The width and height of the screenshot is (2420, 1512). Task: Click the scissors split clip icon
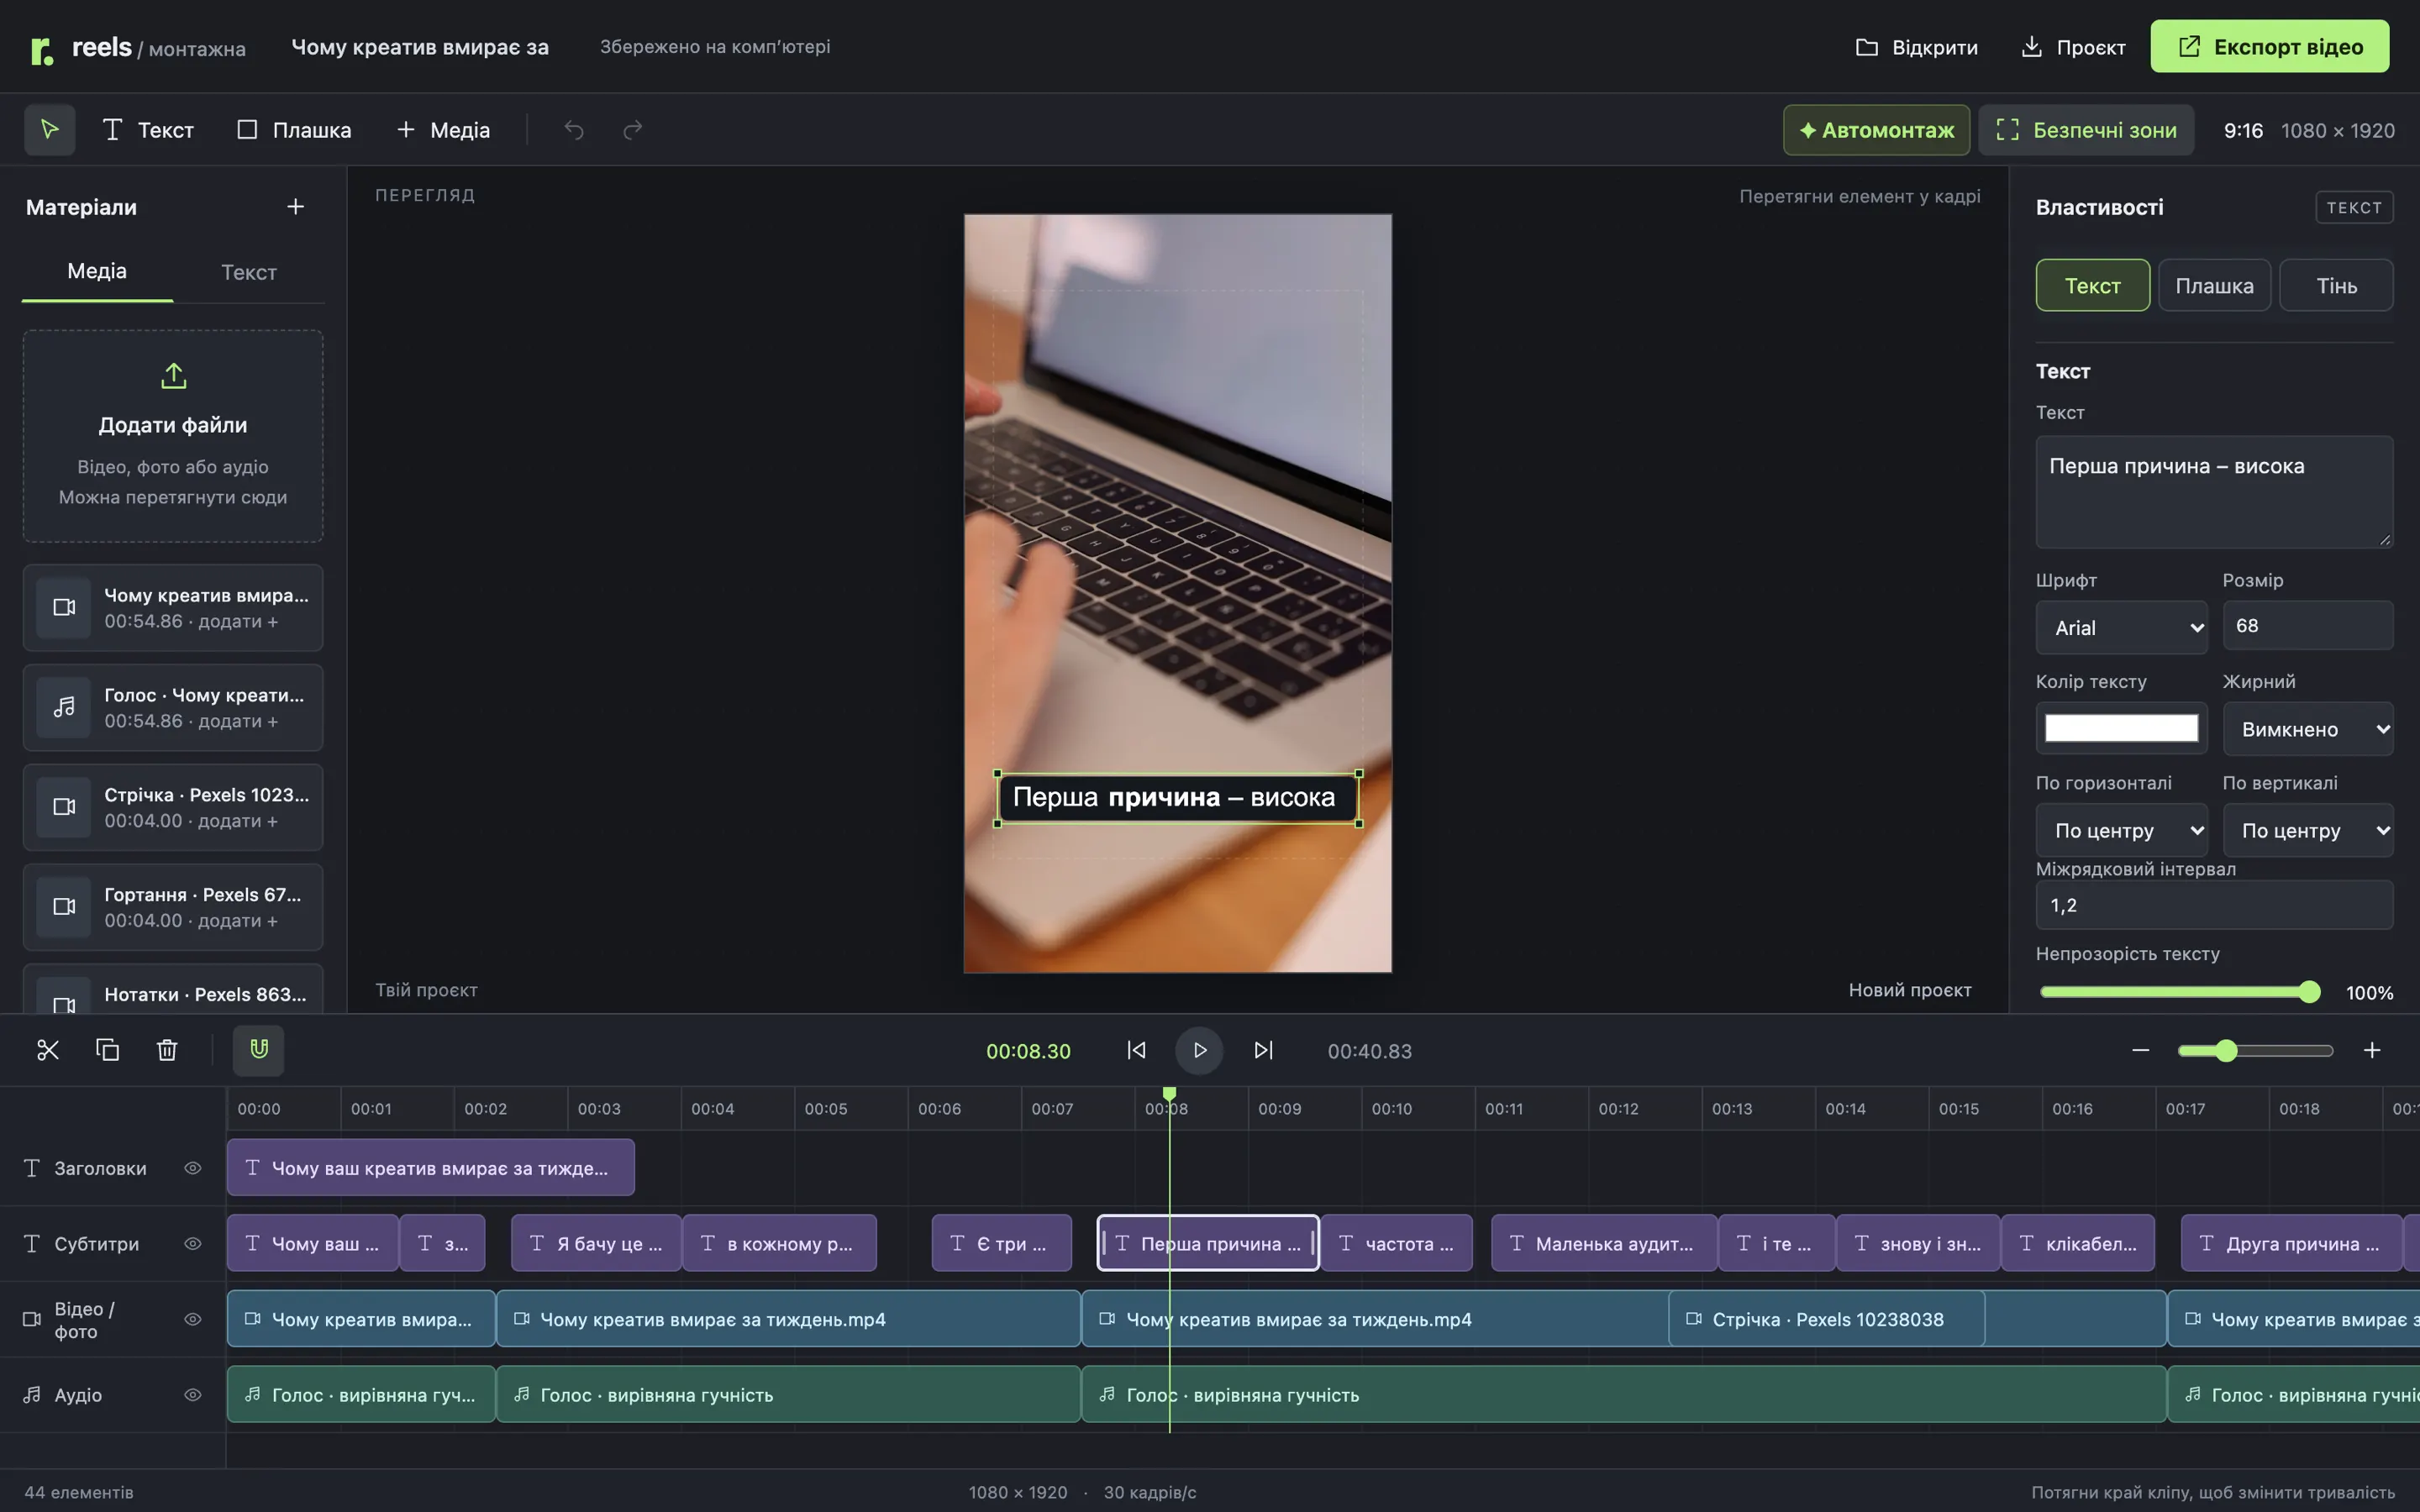pos(48,1050)
